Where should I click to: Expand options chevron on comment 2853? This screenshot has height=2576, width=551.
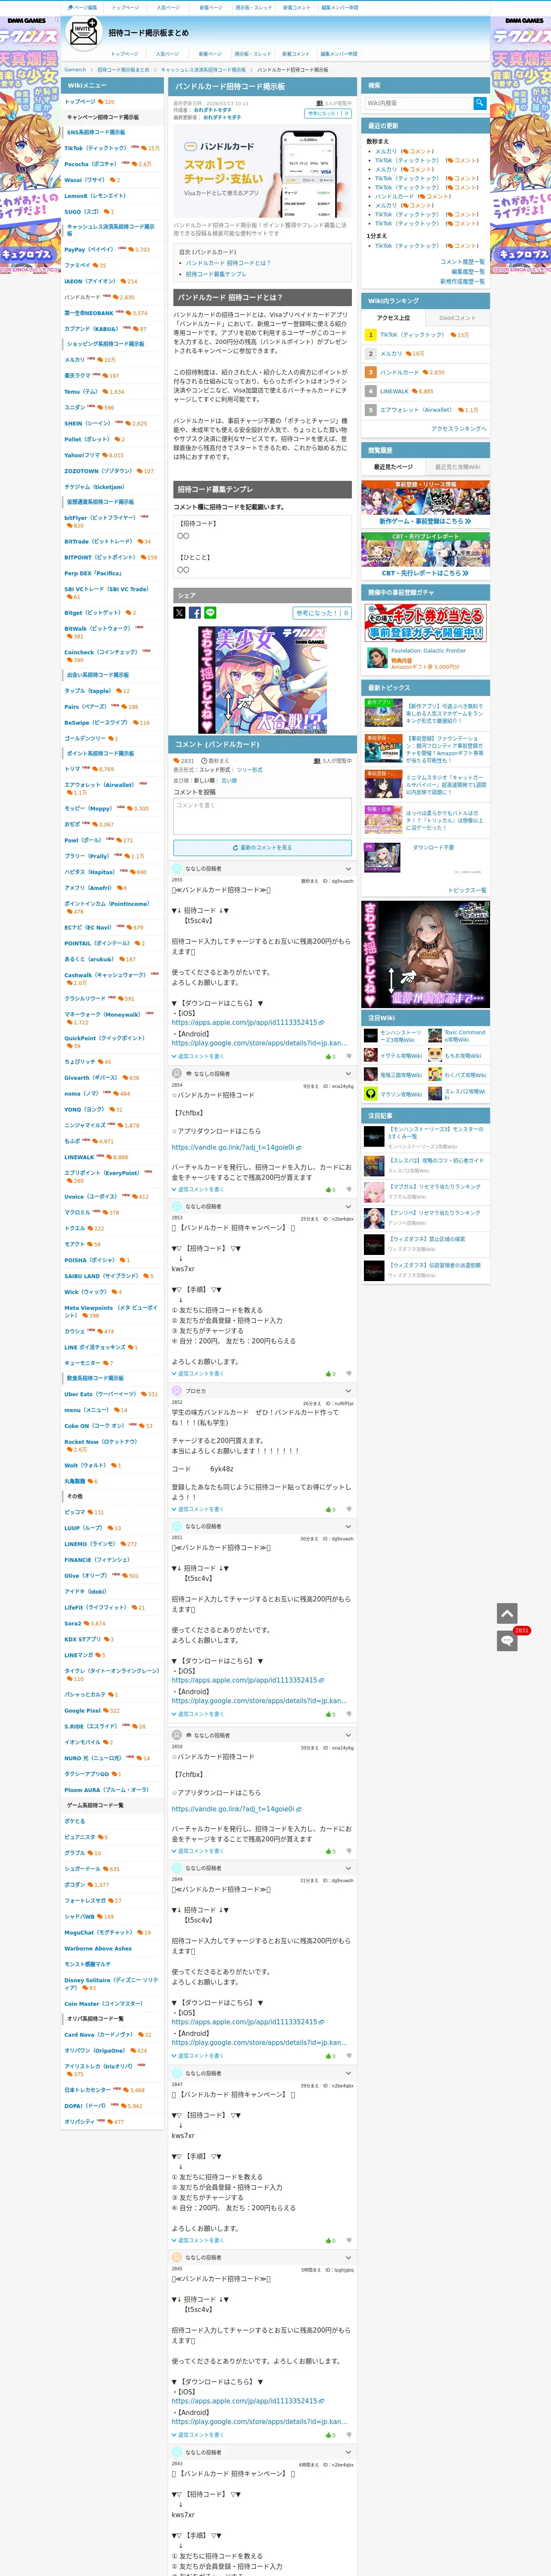click(348, 1206)
